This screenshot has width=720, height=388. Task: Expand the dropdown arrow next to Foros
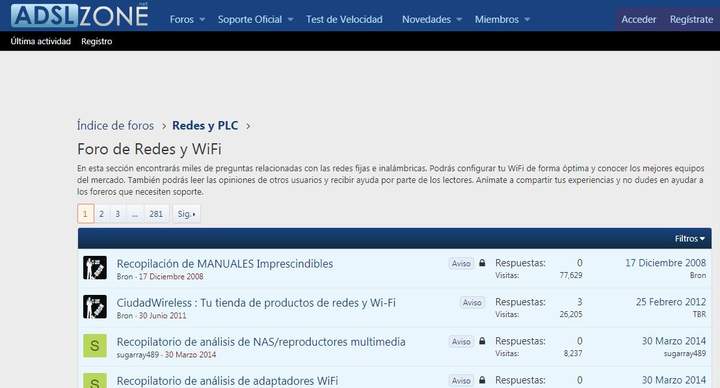click(x=202, y=20)
